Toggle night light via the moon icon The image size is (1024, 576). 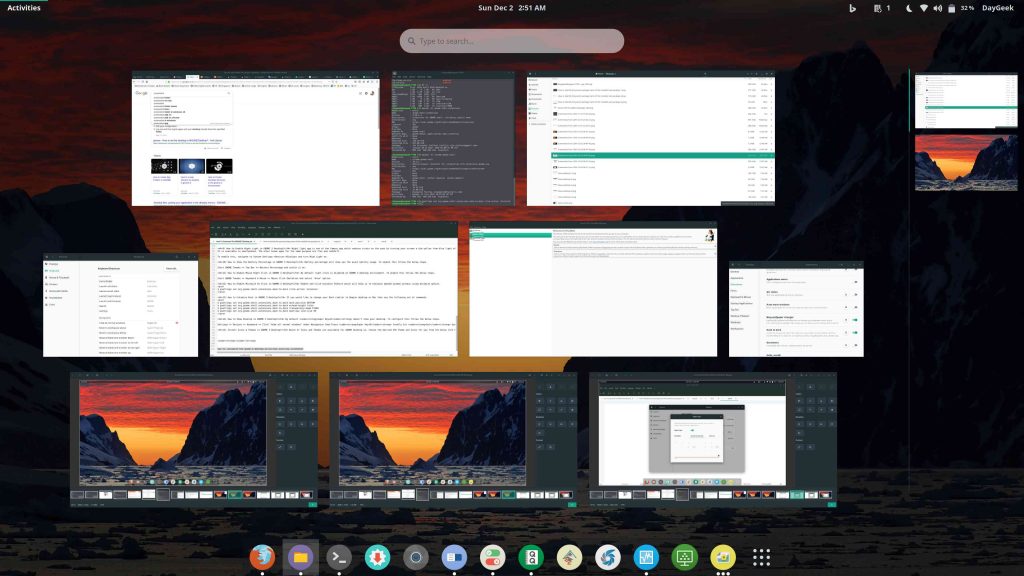[910, 8]
